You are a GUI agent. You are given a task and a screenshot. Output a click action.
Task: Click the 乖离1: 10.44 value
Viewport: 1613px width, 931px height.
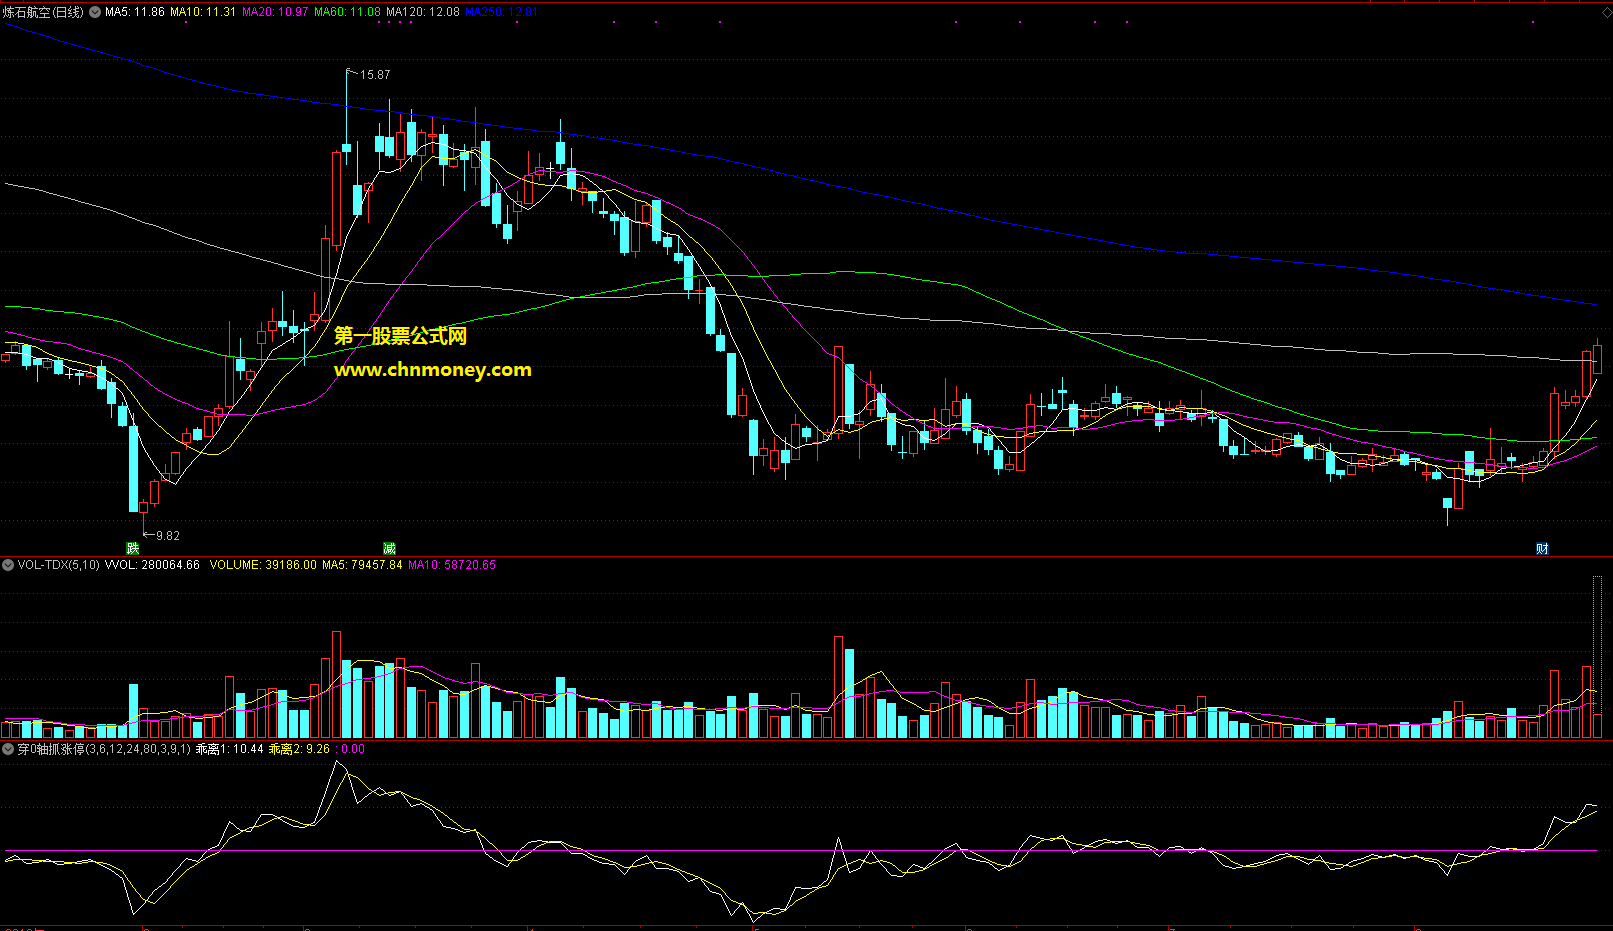pyautogui.click(x=229, y=749)
